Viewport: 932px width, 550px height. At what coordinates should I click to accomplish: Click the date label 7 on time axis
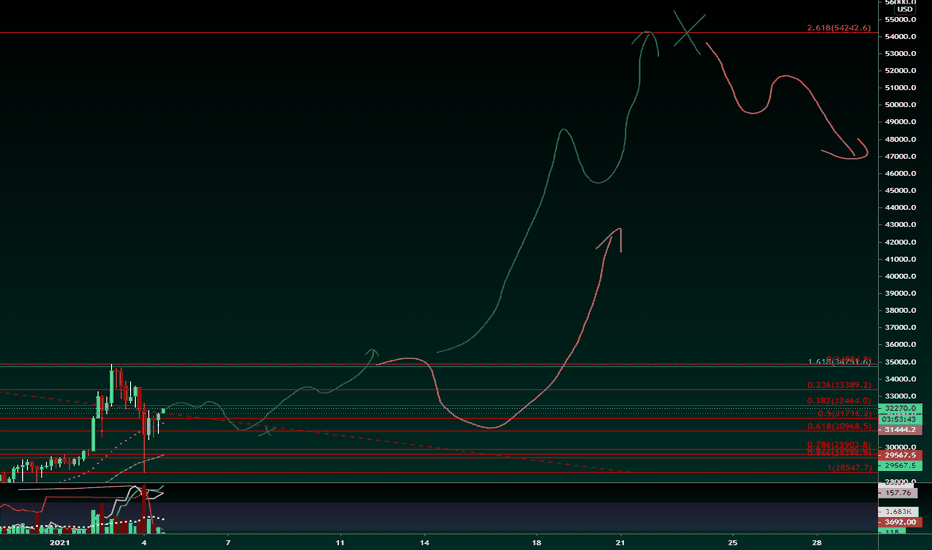point(228,542)
